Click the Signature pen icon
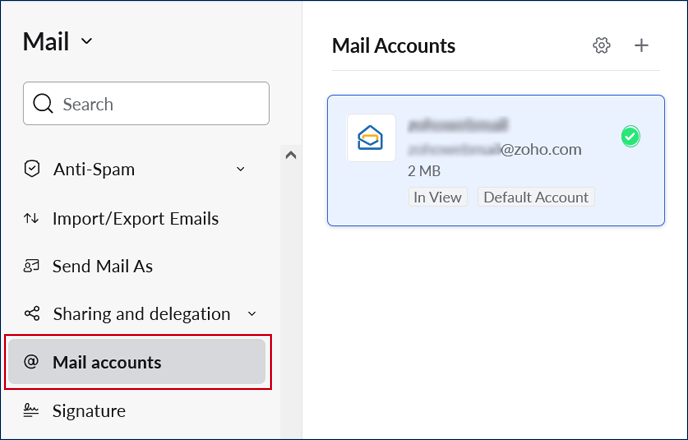 click(31, 410)
